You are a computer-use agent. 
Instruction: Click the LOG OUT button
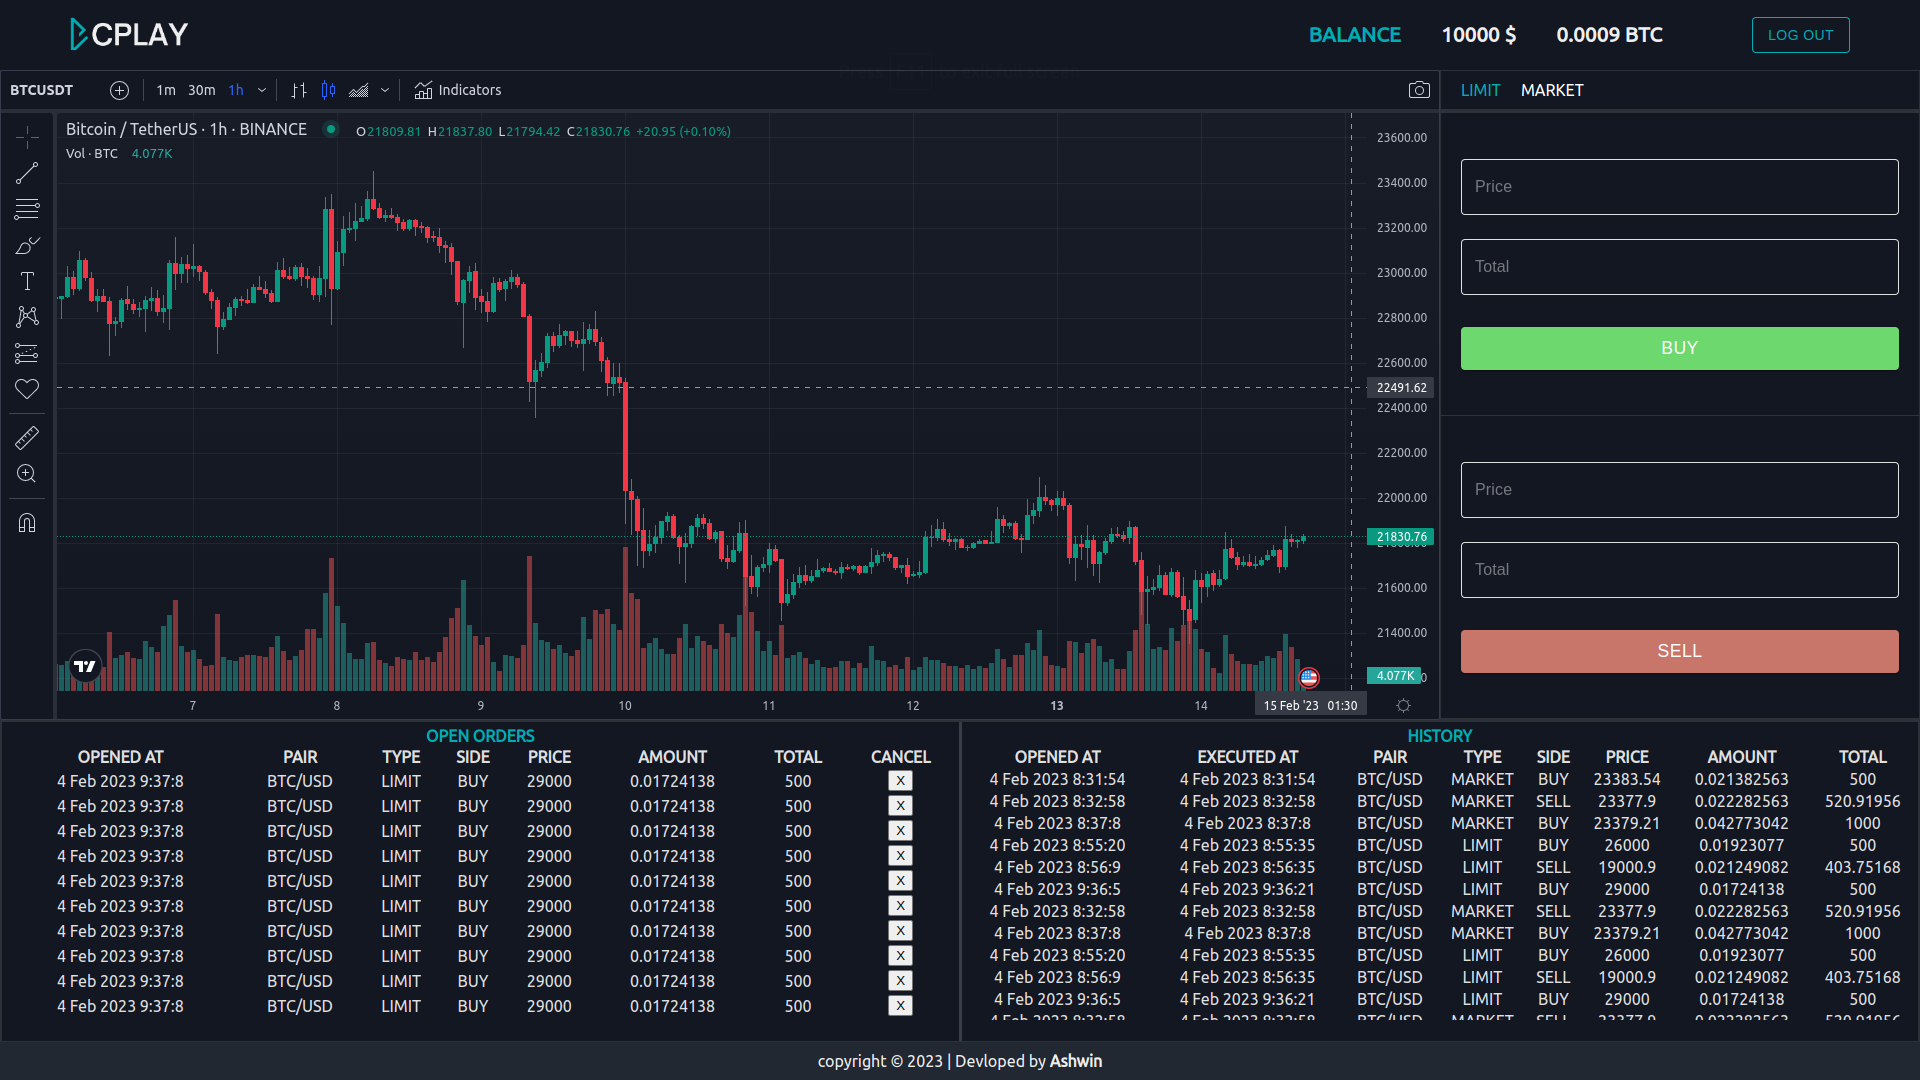(1800, 35)
